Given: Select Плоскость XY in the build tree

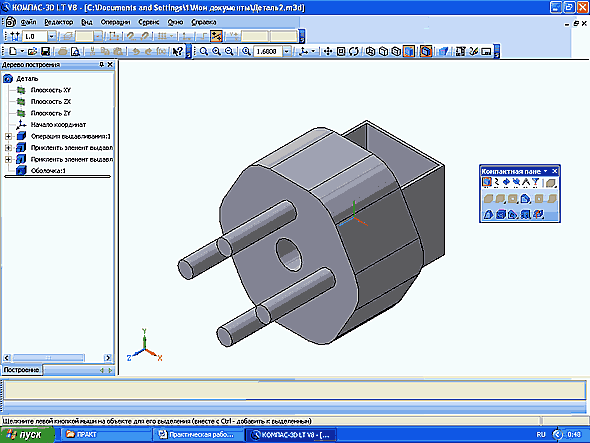Looking at the screenshot, I should pos(50,90).
